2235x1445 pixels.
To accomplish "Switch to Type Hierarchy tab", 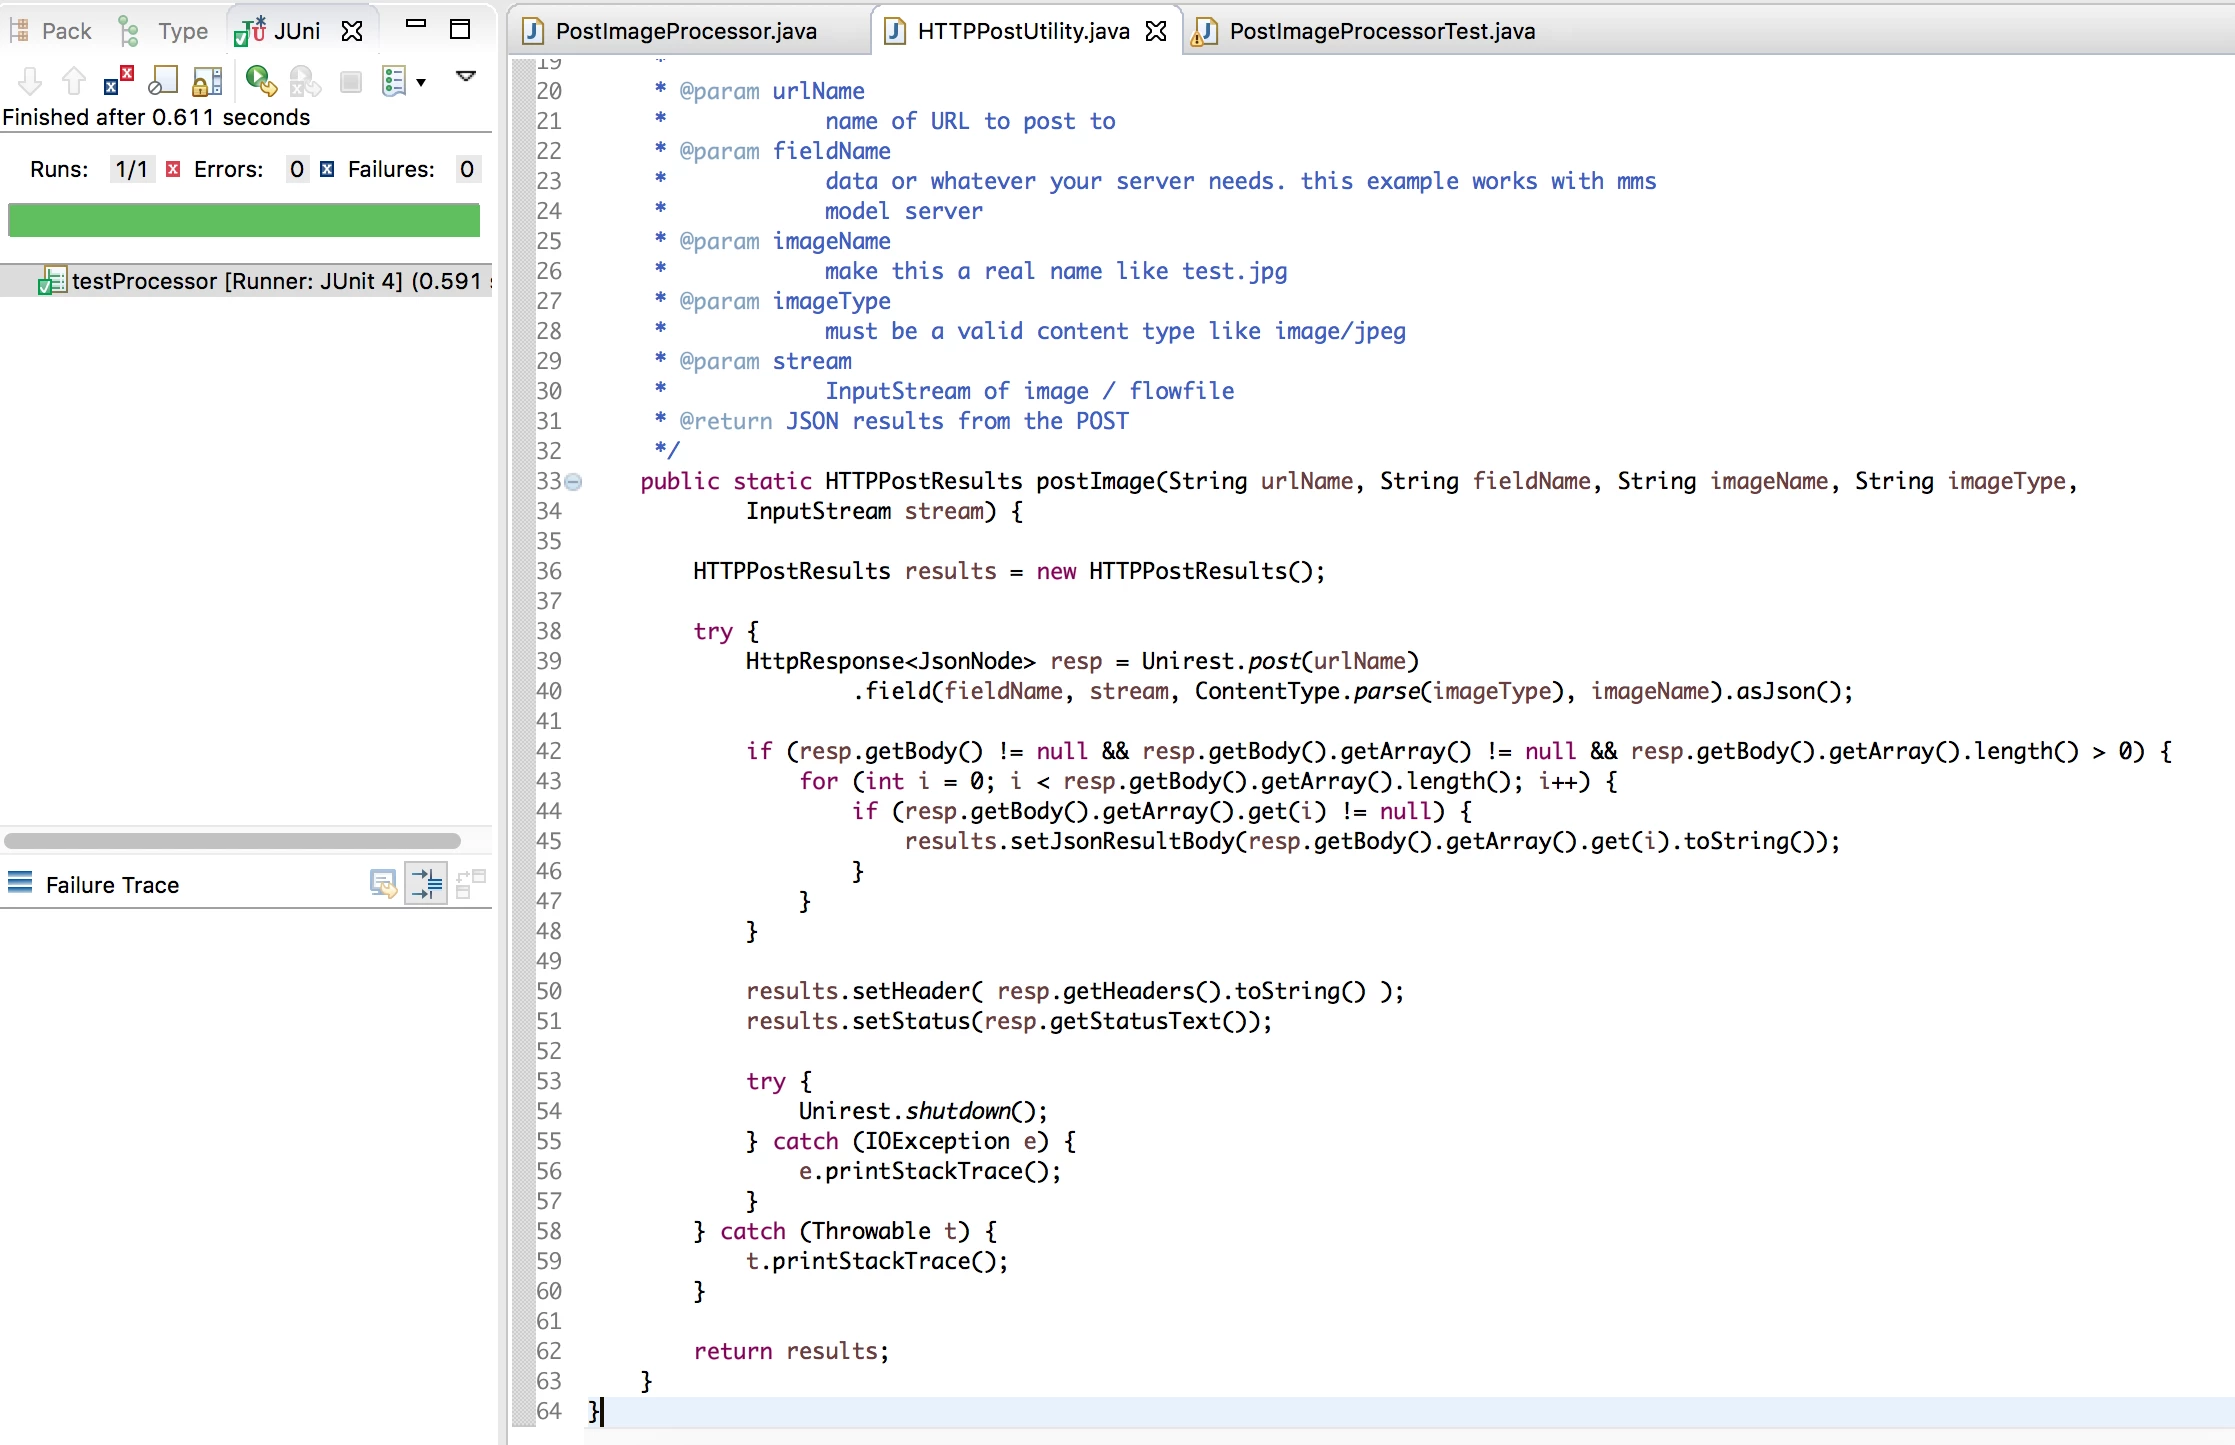I will pyautogui.click(x=163, y=31).
